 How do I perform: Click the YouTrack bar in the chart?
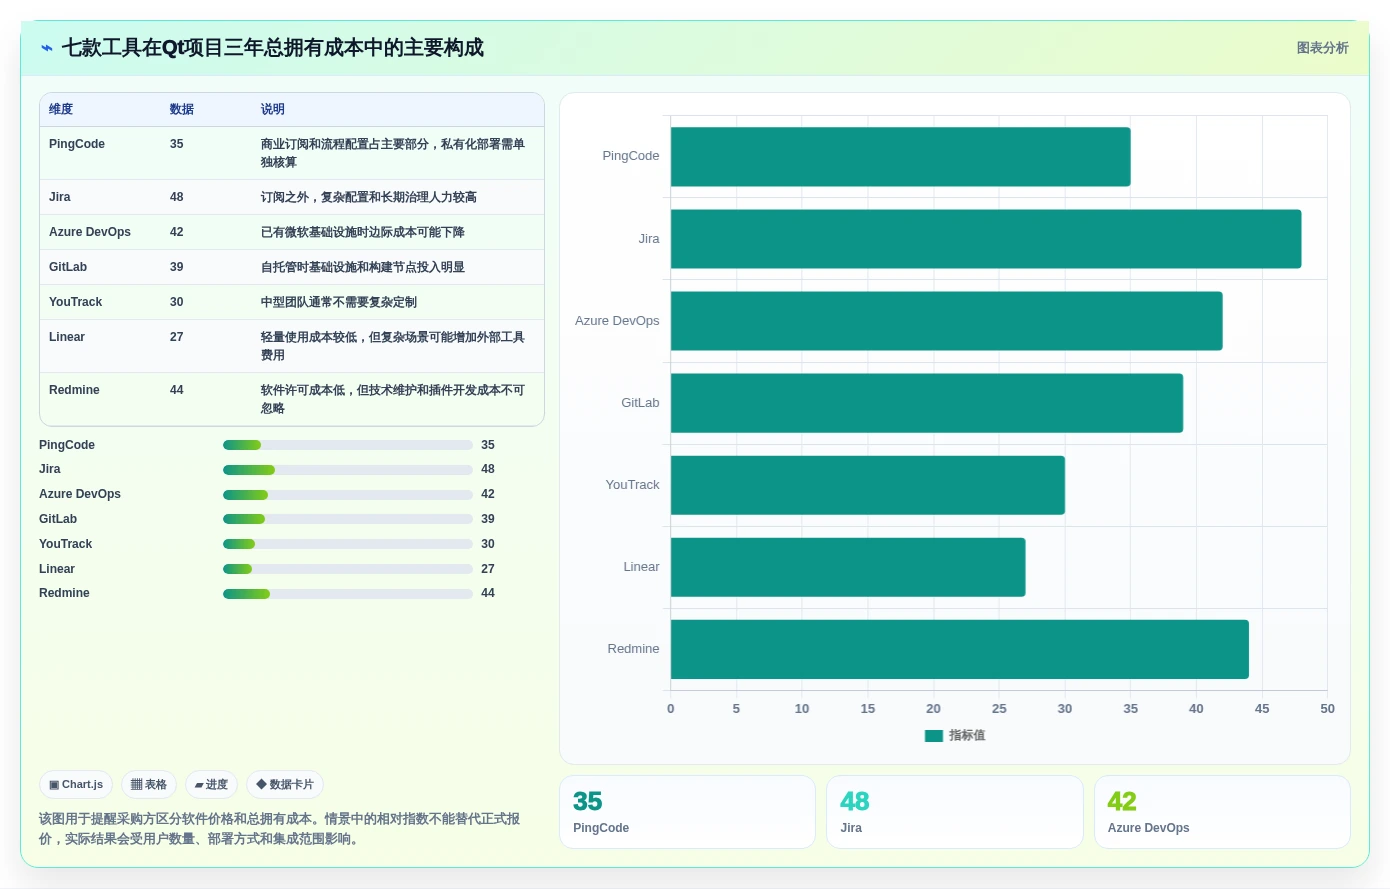(868, 485)
